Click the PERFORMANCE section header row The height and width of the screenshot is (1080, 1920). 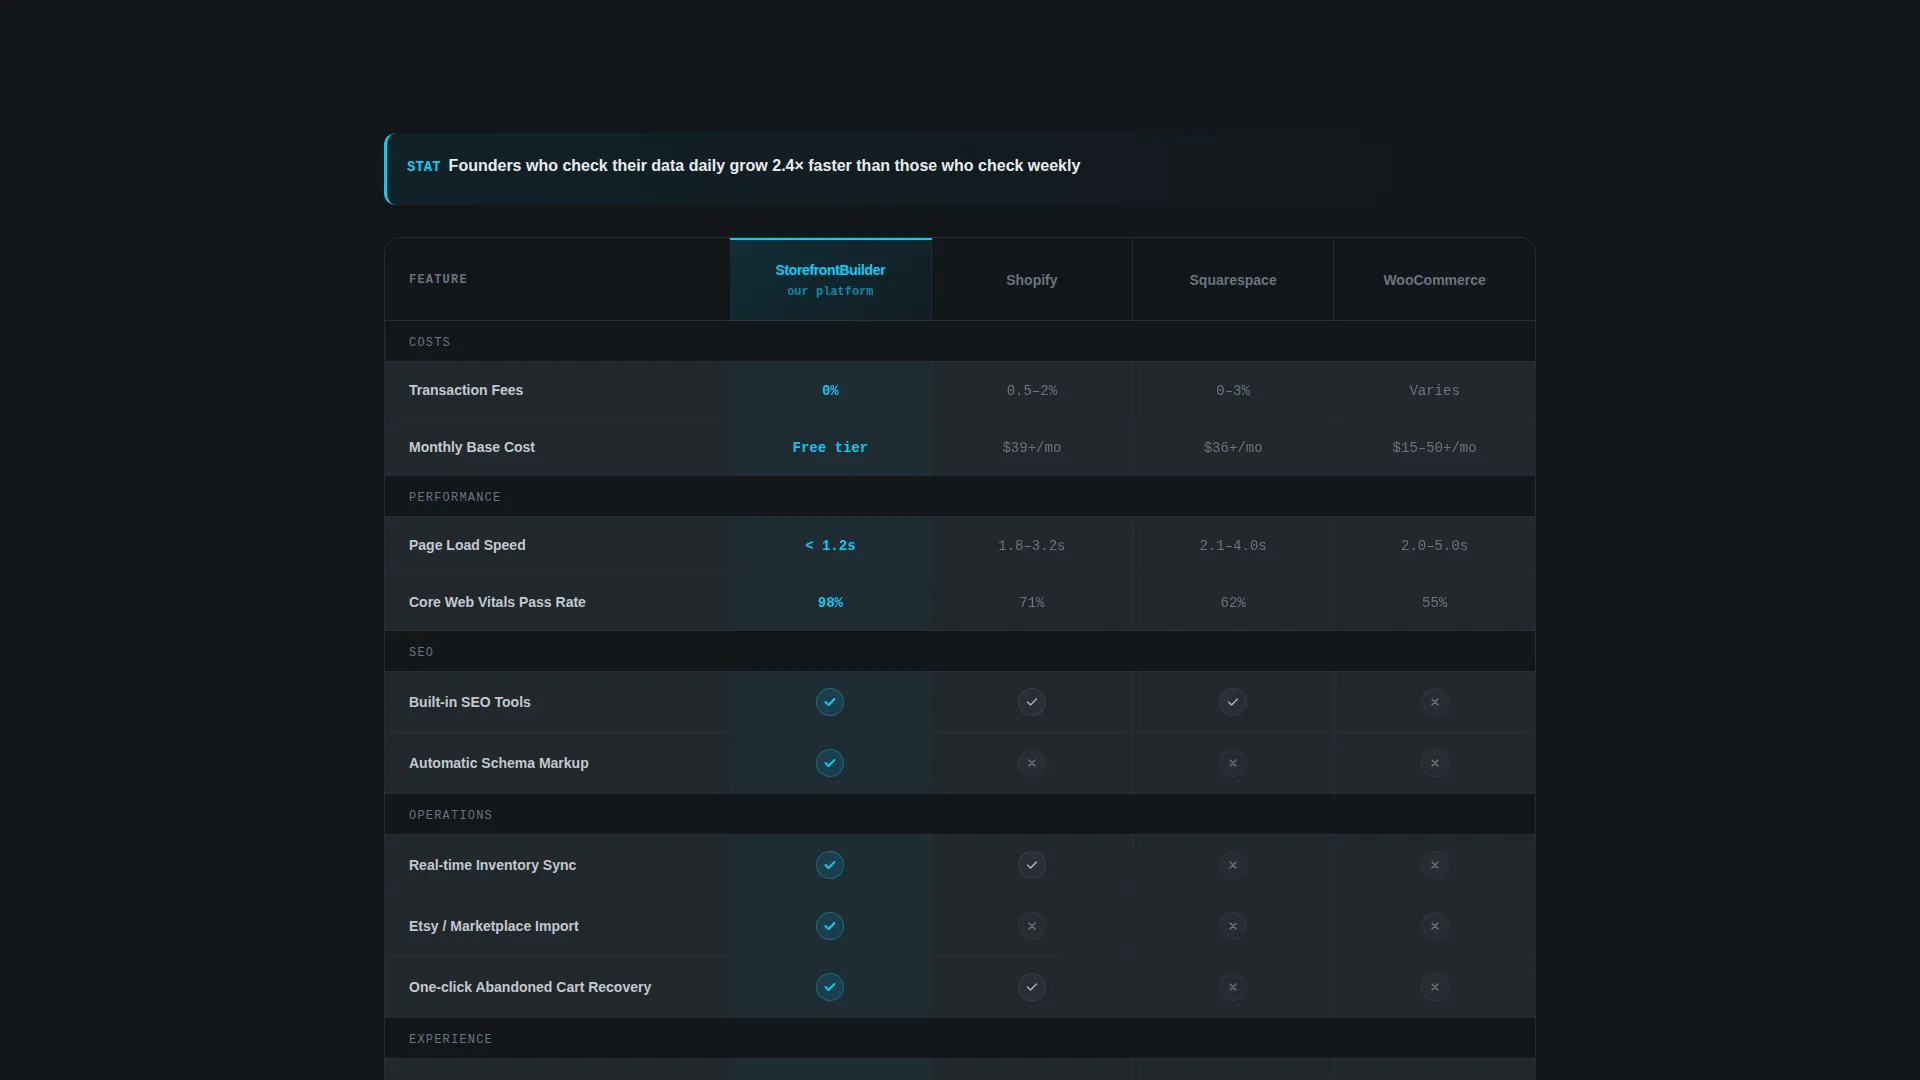point(960,496)
